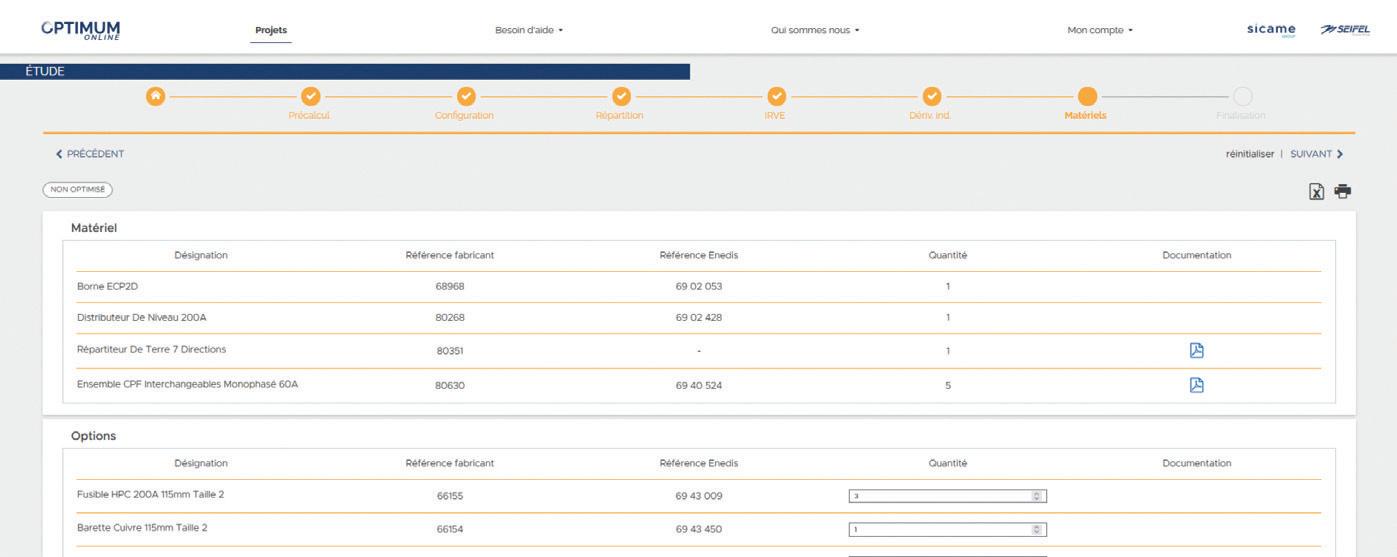Click the Finalisation step circle
Screen dimensions: 1397x557
tap(1242, 96)
